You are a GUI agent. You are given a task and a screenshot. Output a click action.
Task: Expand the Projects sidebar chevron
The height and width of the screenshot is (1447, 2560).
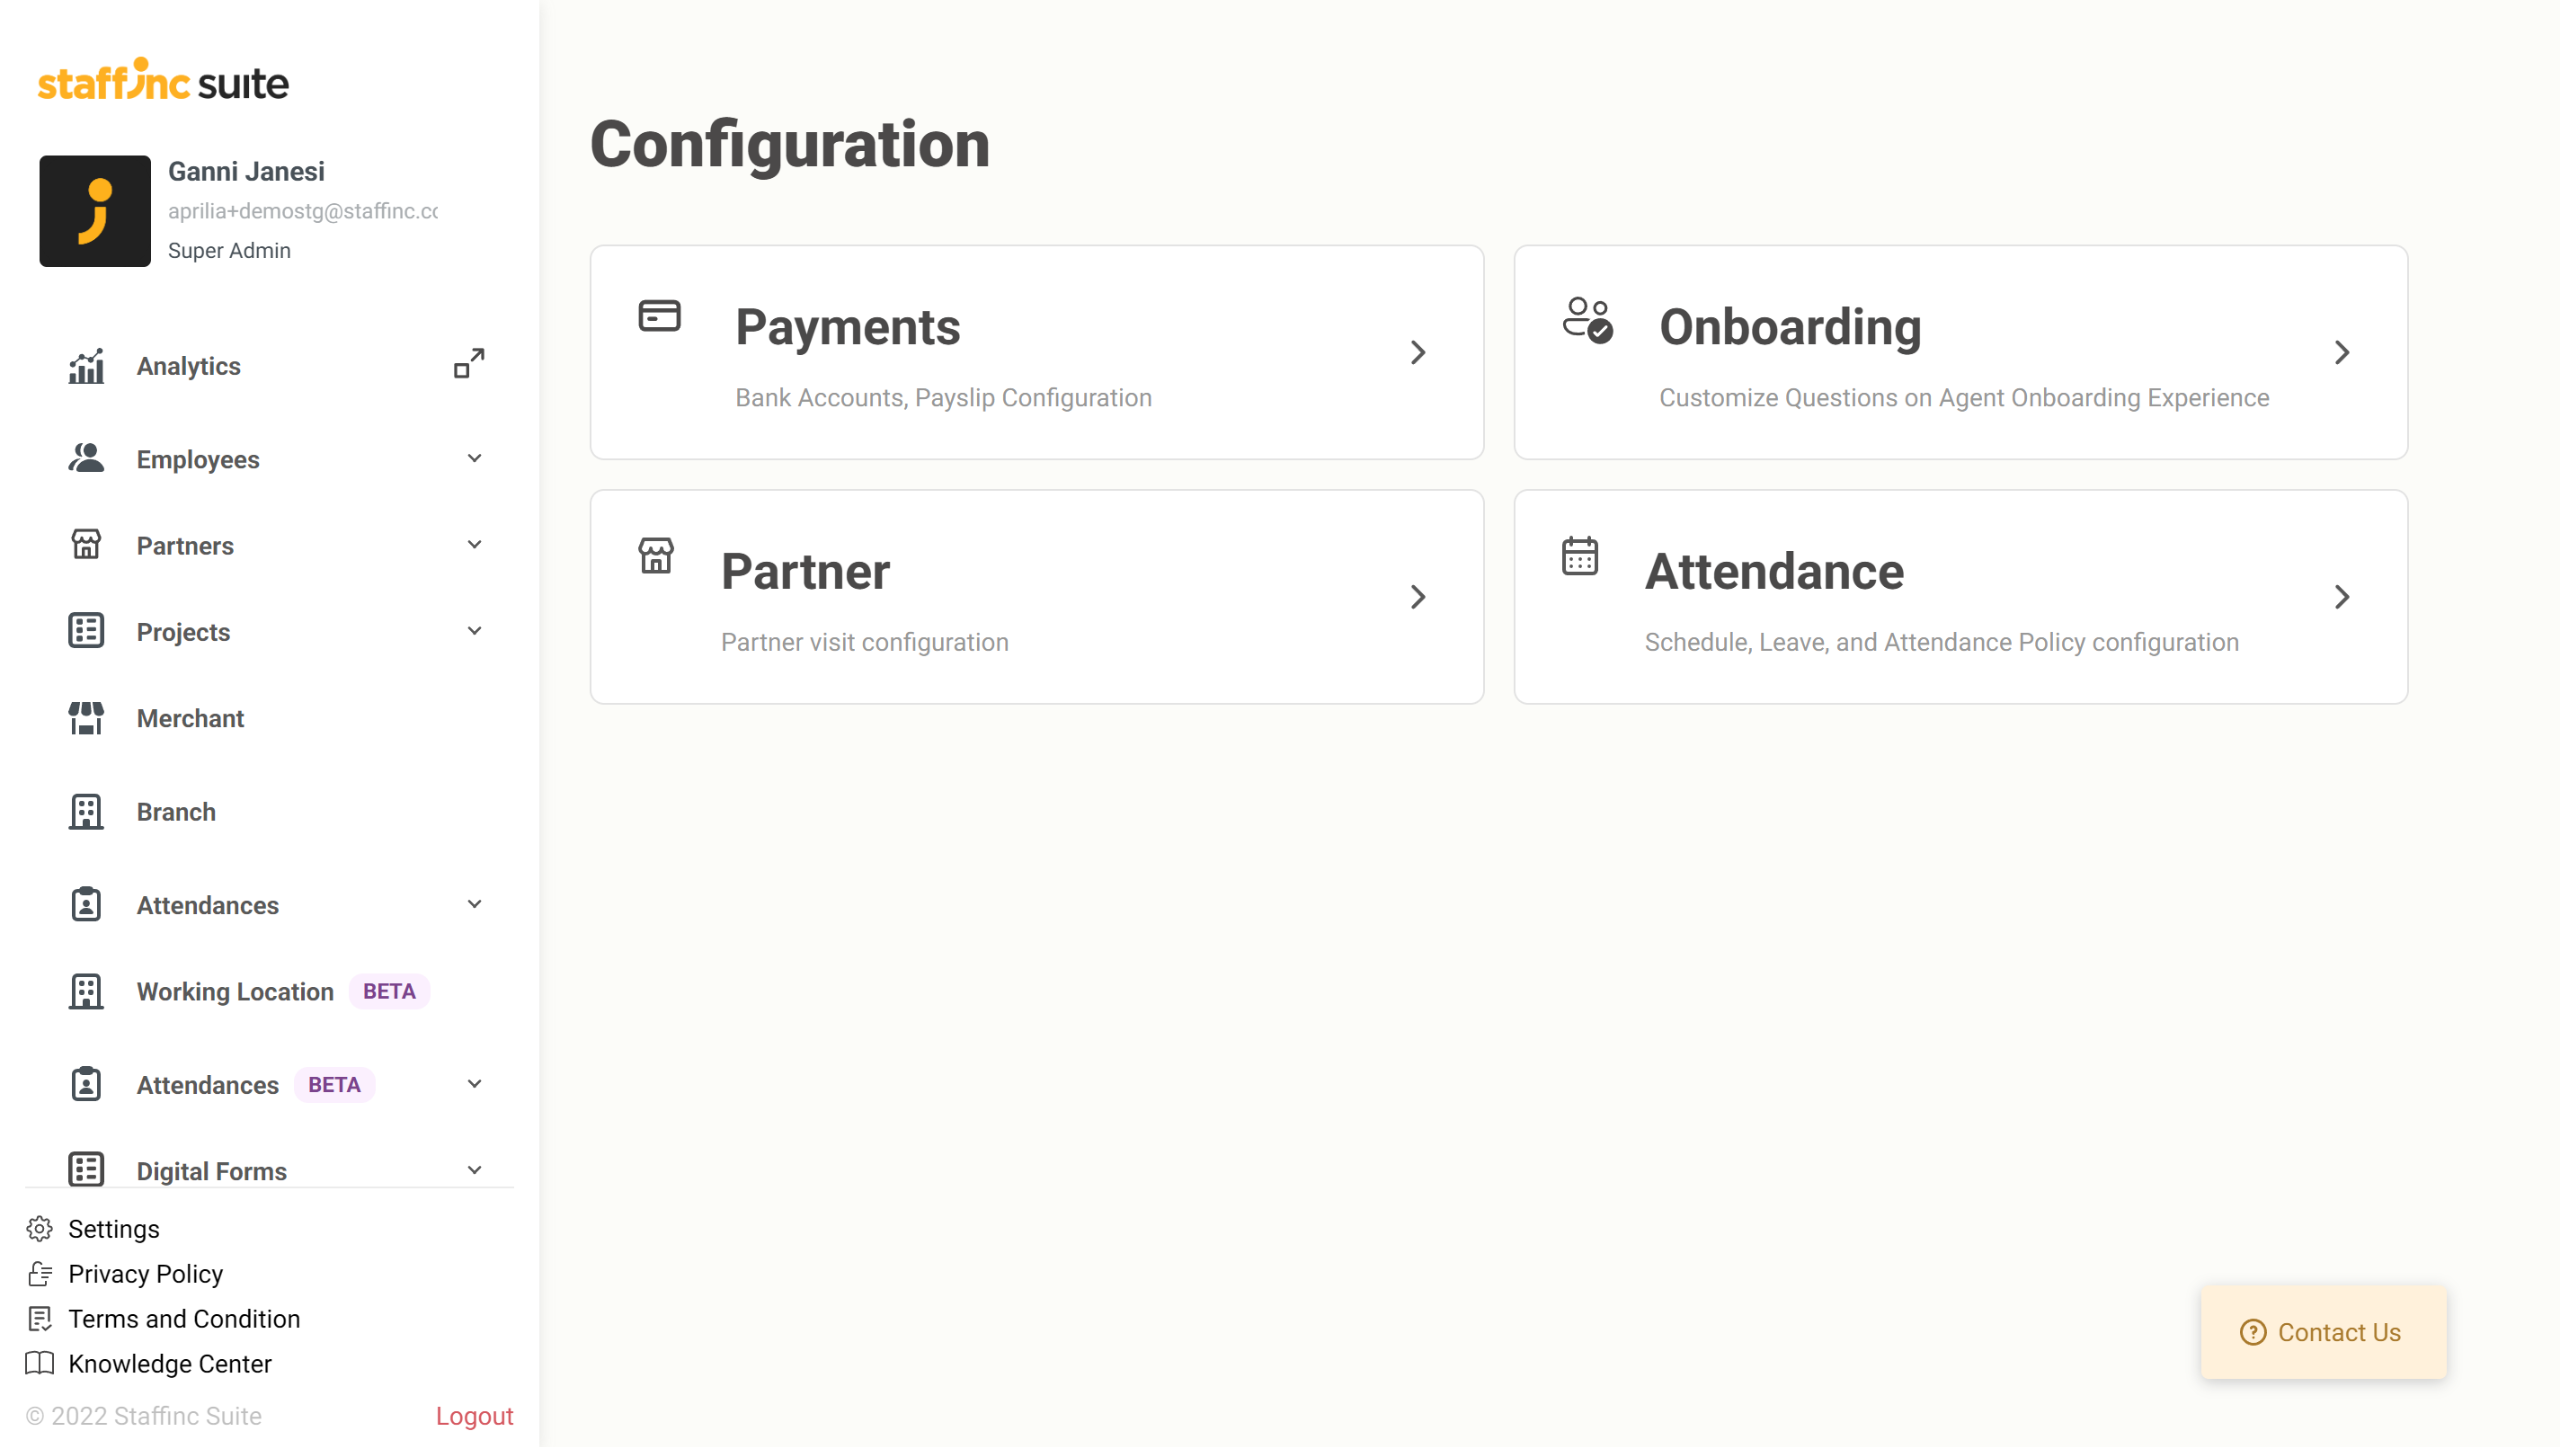point(475,631)
